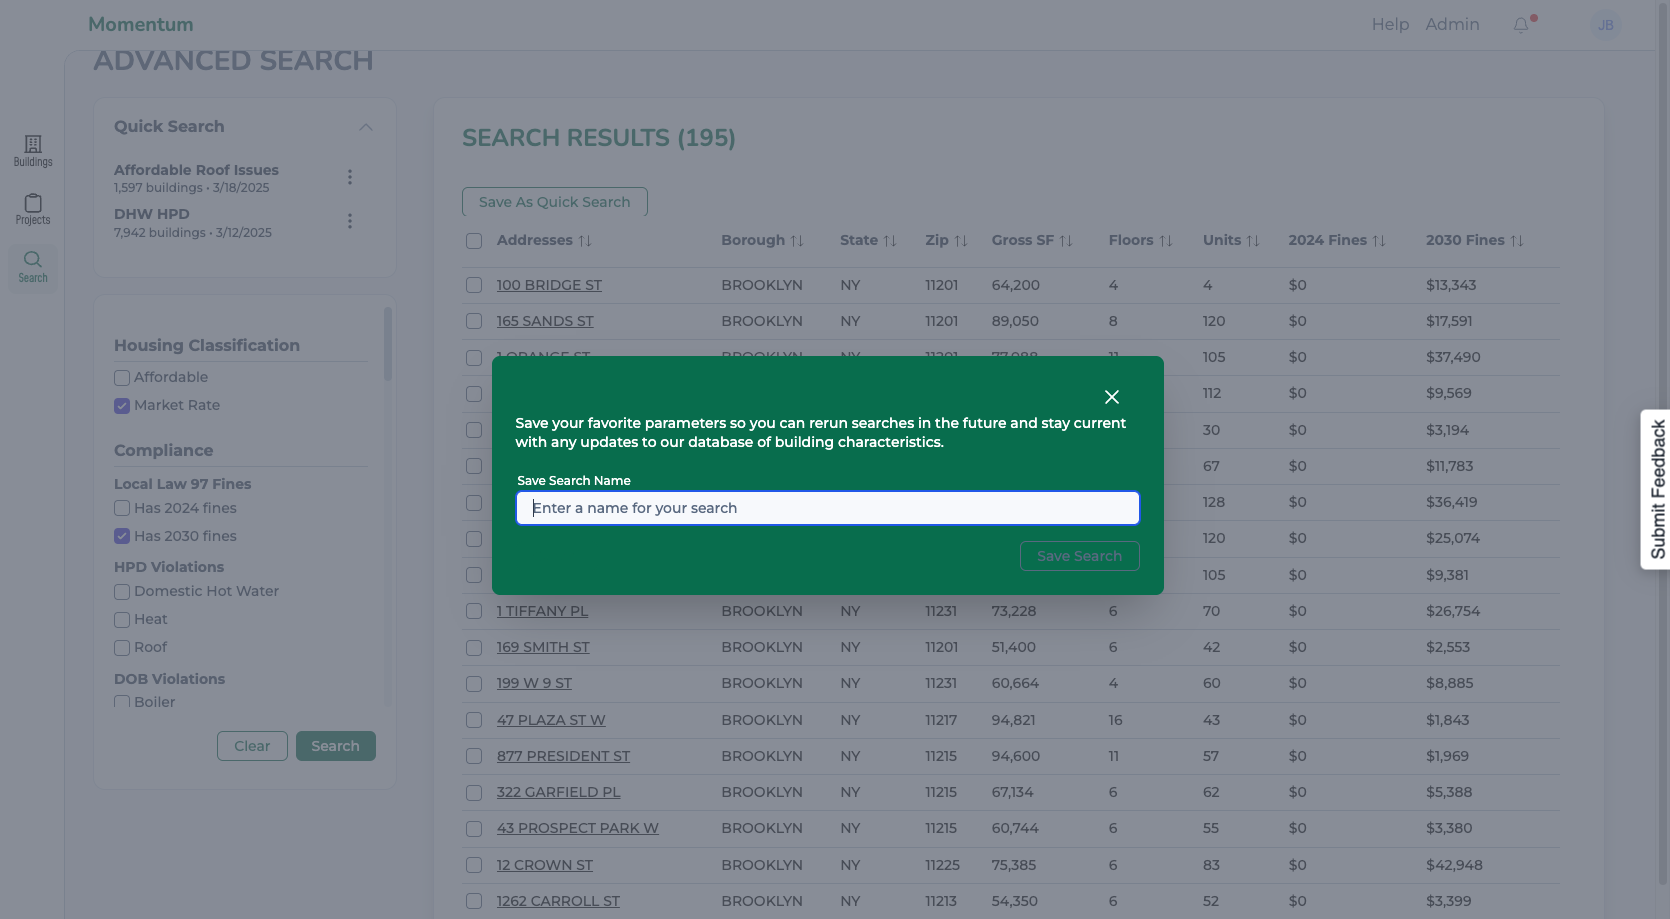Screen dimensions: 1670x919
Task: Sort by Gross SF column arrows
Action: click(1066, 241)
